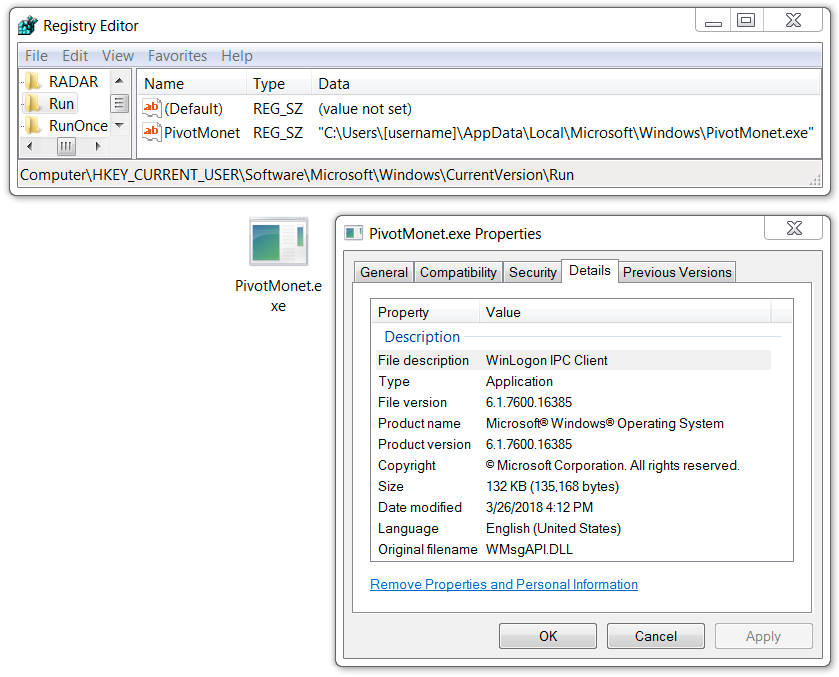Select the Run folder icon in registry tree
839x677 pixels.
coord(34,103)
